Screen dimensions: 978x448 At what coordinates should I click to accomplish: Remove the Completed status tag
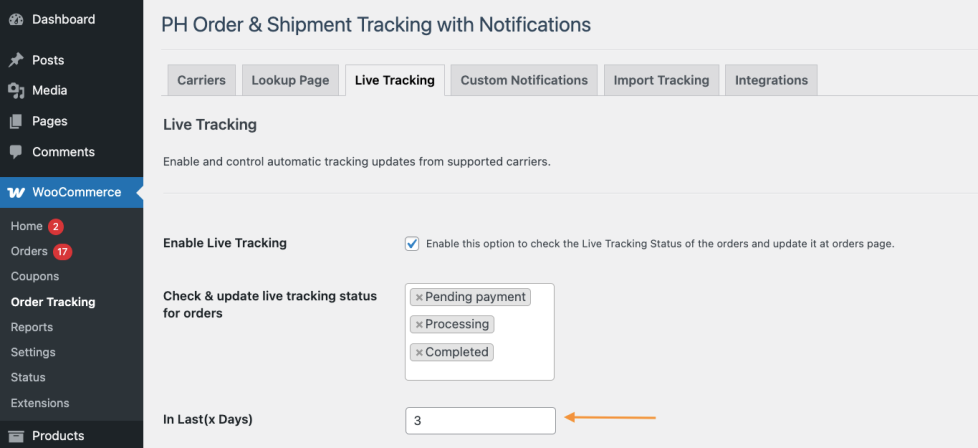[419, 353]
